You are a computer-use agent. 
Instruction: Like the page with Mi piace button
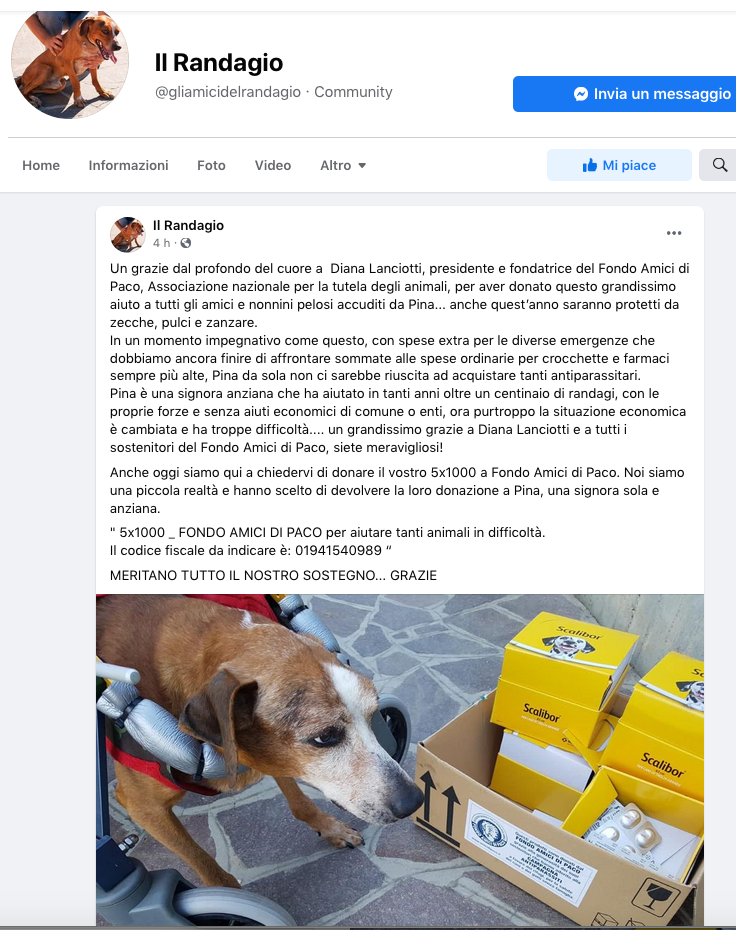click(619, 165)
